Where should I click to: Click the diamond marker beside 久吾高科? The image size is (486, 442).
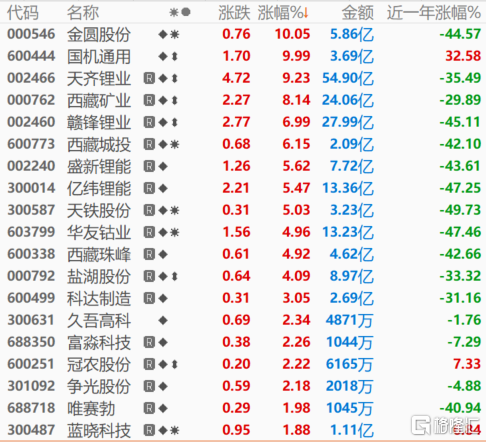[163, 320]
